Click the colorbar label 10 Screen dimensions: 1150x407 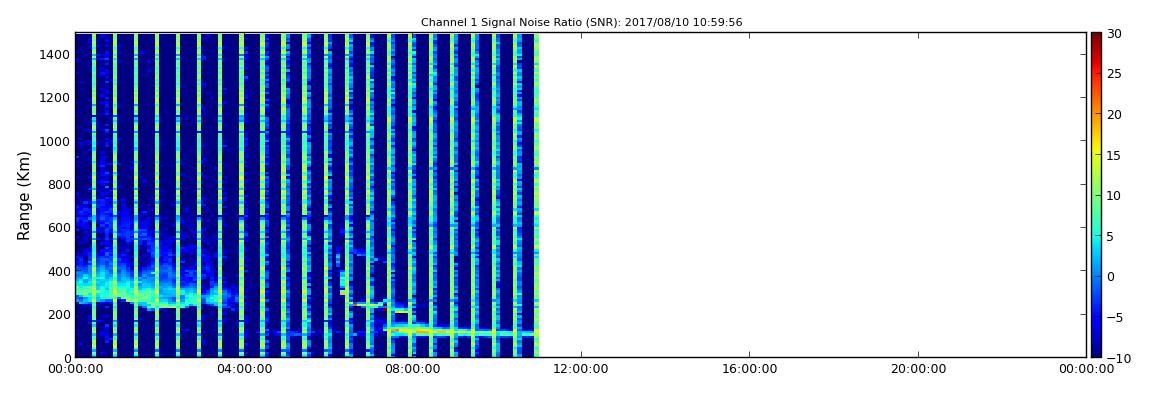(x=1115, y=195)
